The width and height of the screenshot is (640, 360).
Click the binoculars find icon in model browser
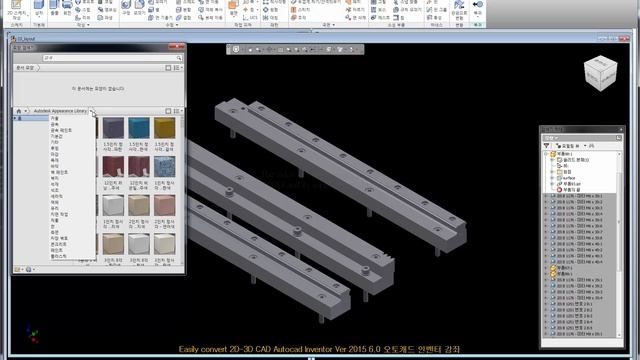point(591,146)
